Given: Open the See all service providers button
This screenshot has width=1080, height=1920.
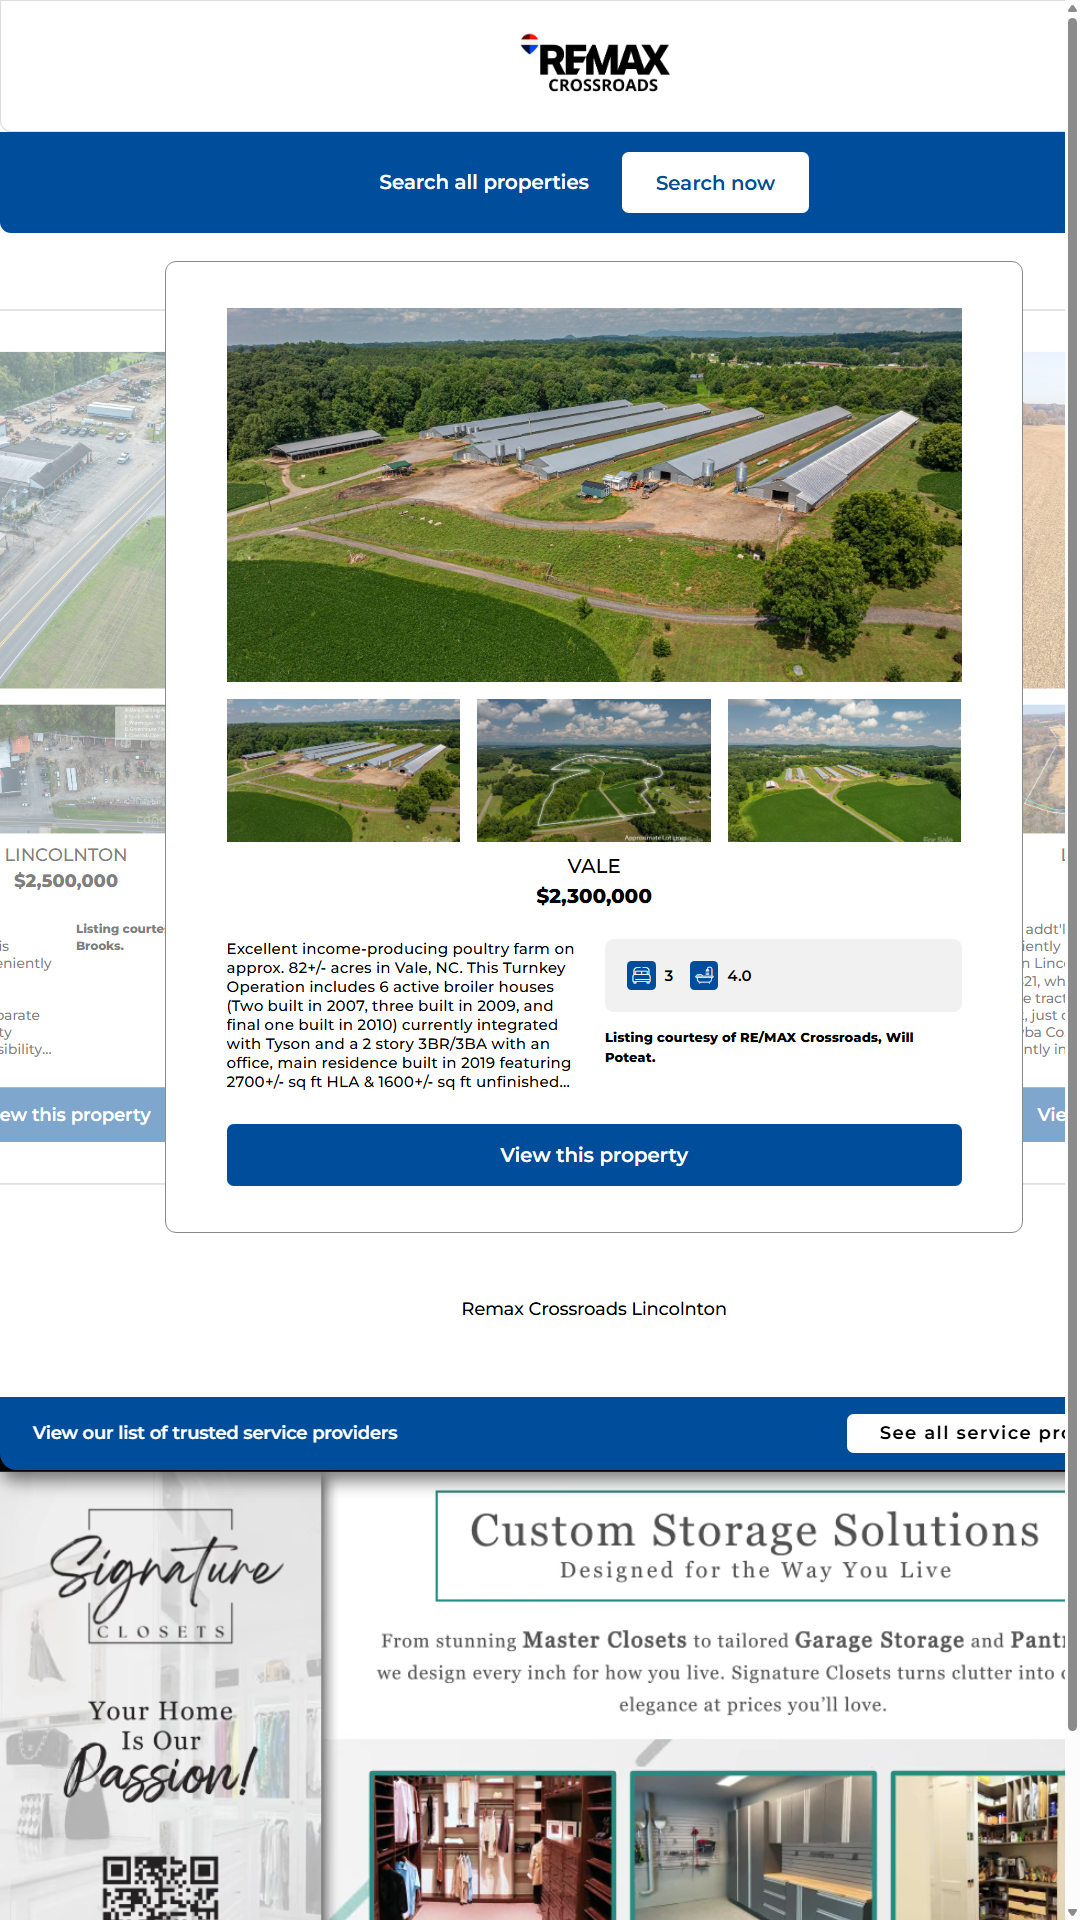Looking at the screenshot, I should pyautogui.click(x=960, y=1433).
